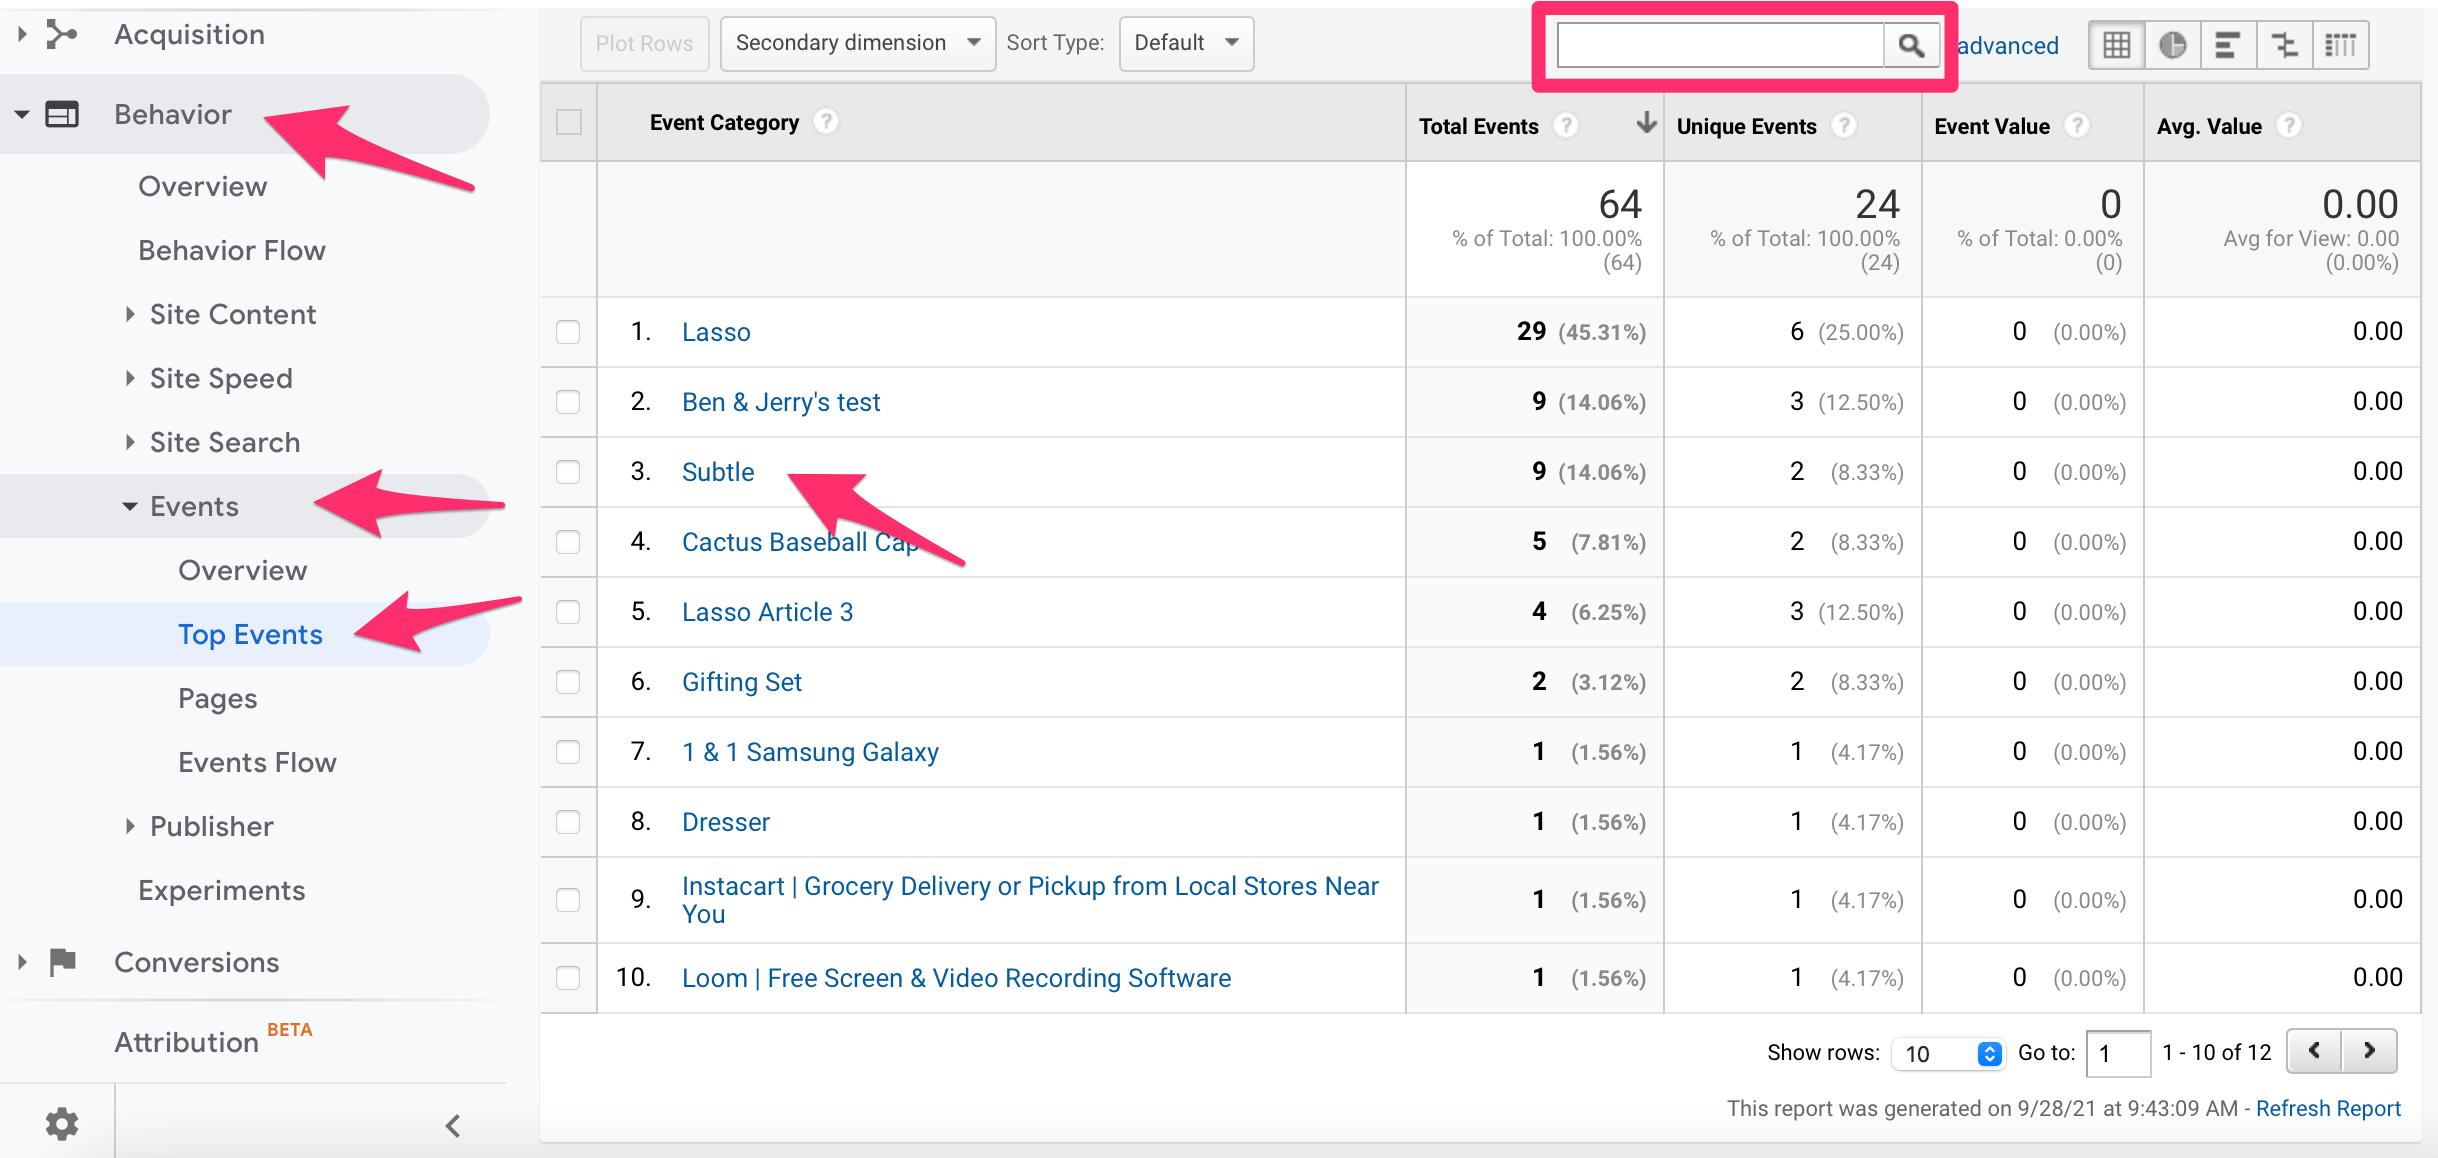Open help for Unique Events column
Image resolution: width=2438 pixels, height=1158 pixels.
click(x=1844, y=126)
